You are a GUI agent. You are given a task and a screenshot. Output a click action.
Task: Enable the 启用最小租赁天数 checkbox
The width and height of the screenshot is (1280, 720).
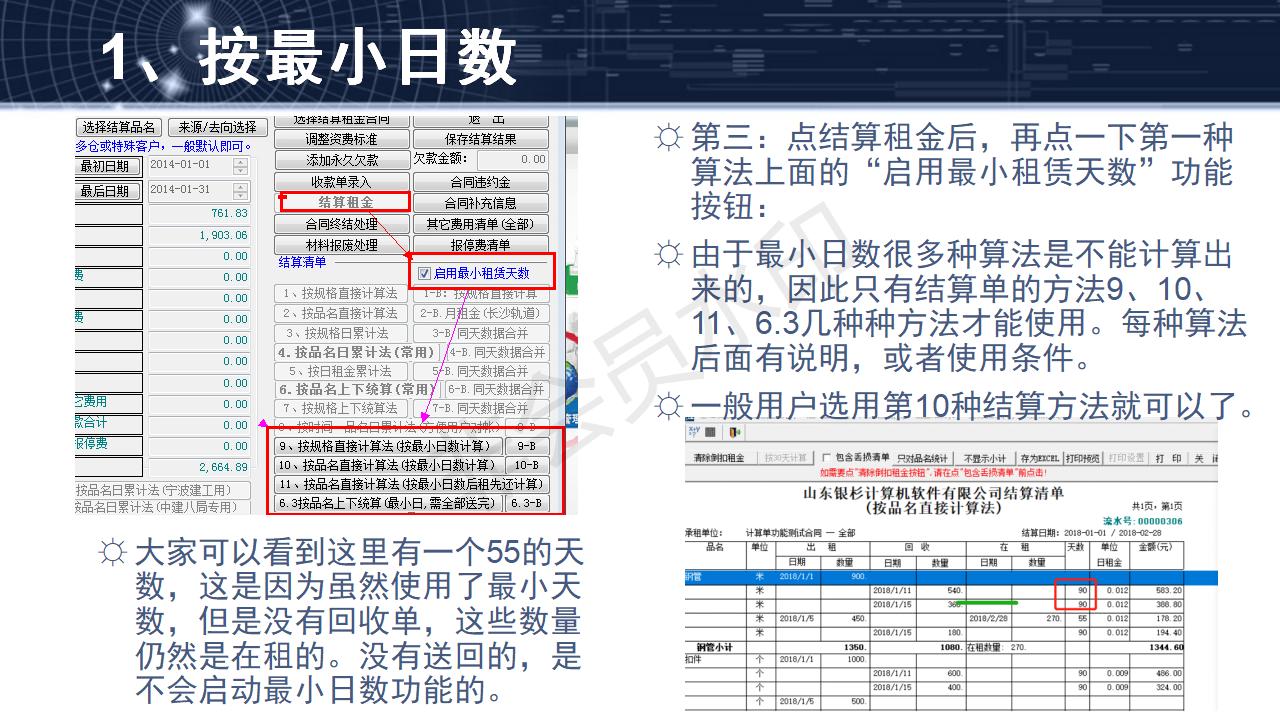[423, 273]
